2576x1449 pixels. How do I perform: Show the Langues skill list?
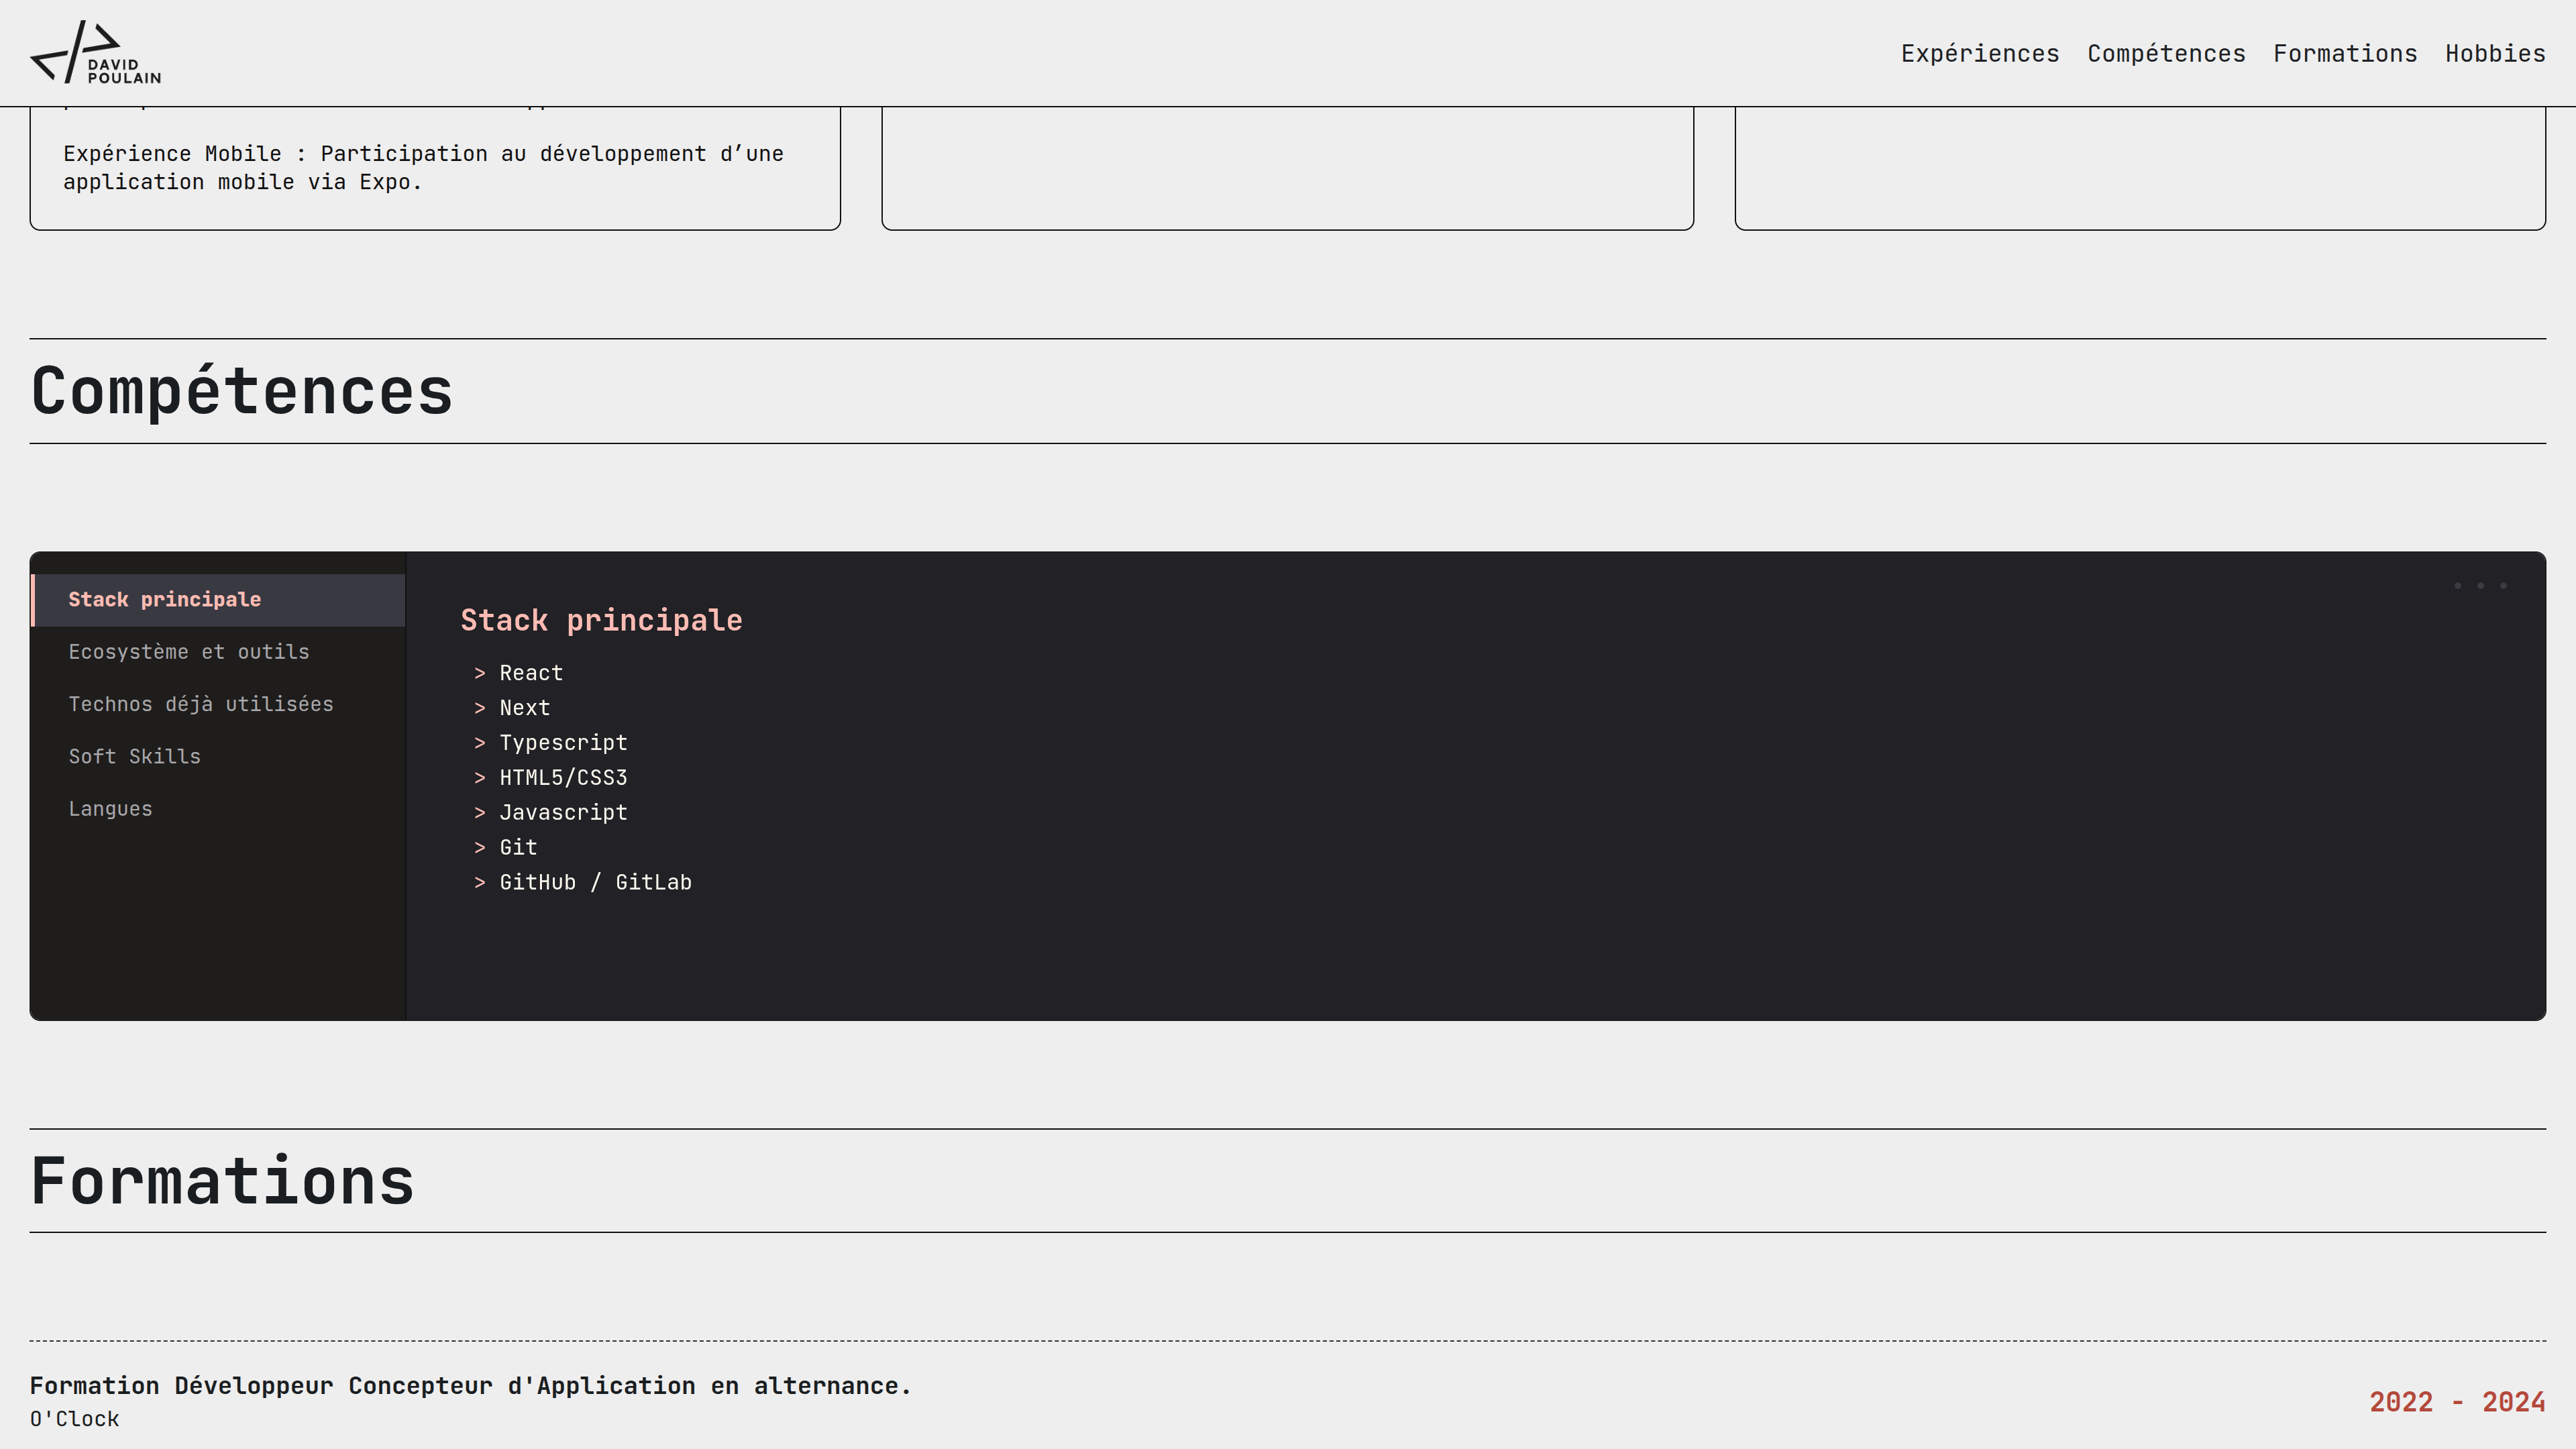click(x=111, y=808)
